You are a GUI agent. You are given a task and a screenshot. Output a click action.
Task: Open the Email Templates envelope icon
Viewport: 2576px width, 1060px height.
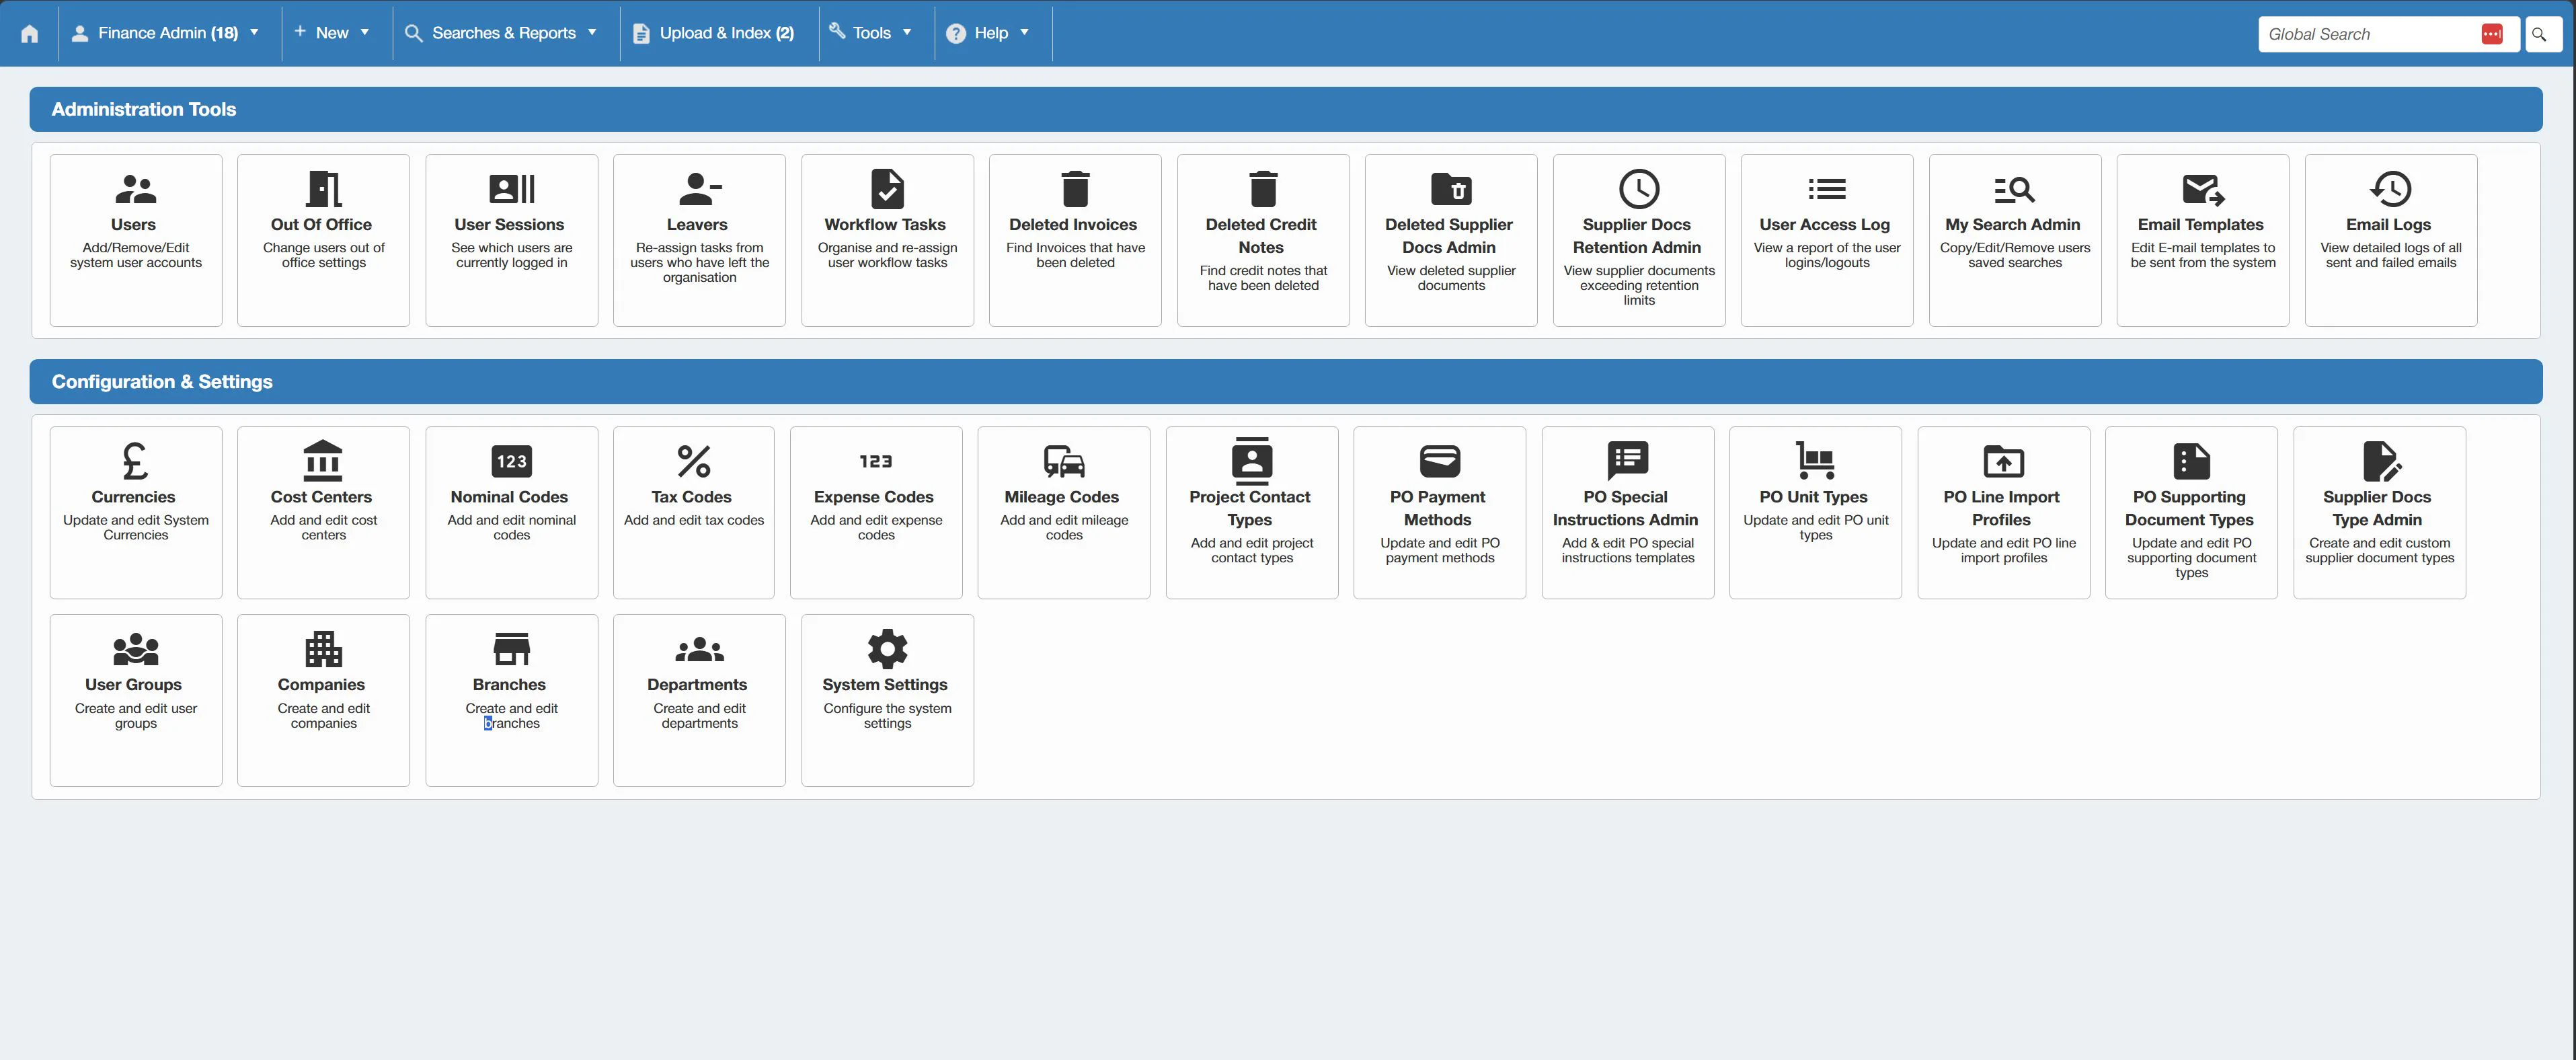[2203, 188]
